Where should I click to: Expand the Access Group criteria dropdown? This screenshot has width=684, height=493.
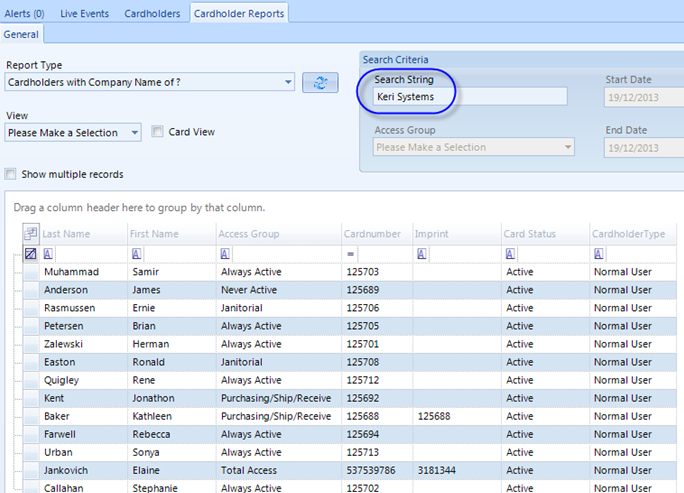tap(568, 147)
